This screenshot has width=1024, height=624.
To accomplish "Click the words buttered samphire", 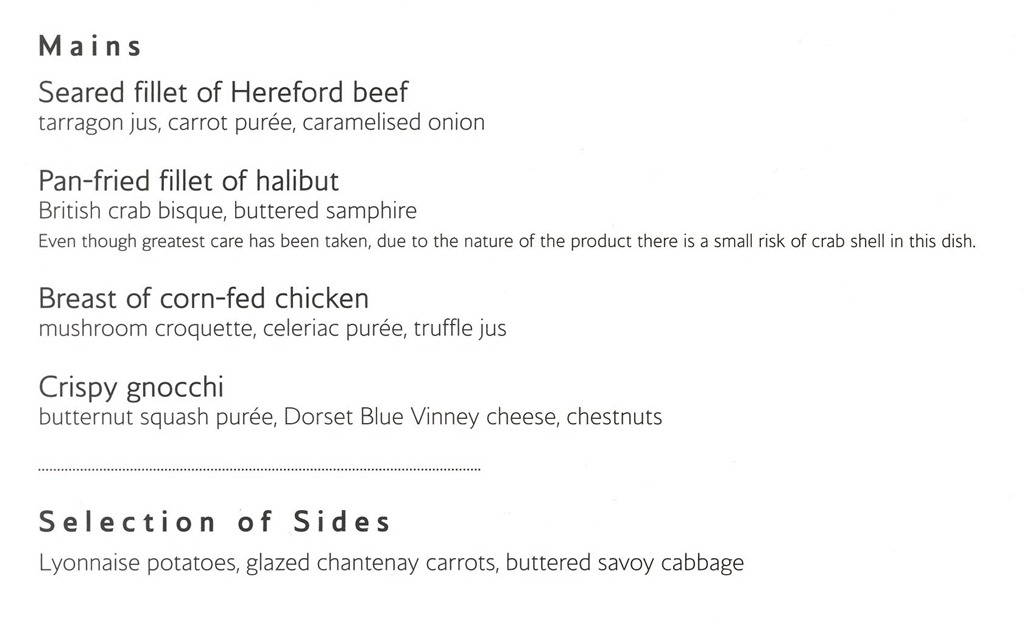I will click(x=325, y=211).
